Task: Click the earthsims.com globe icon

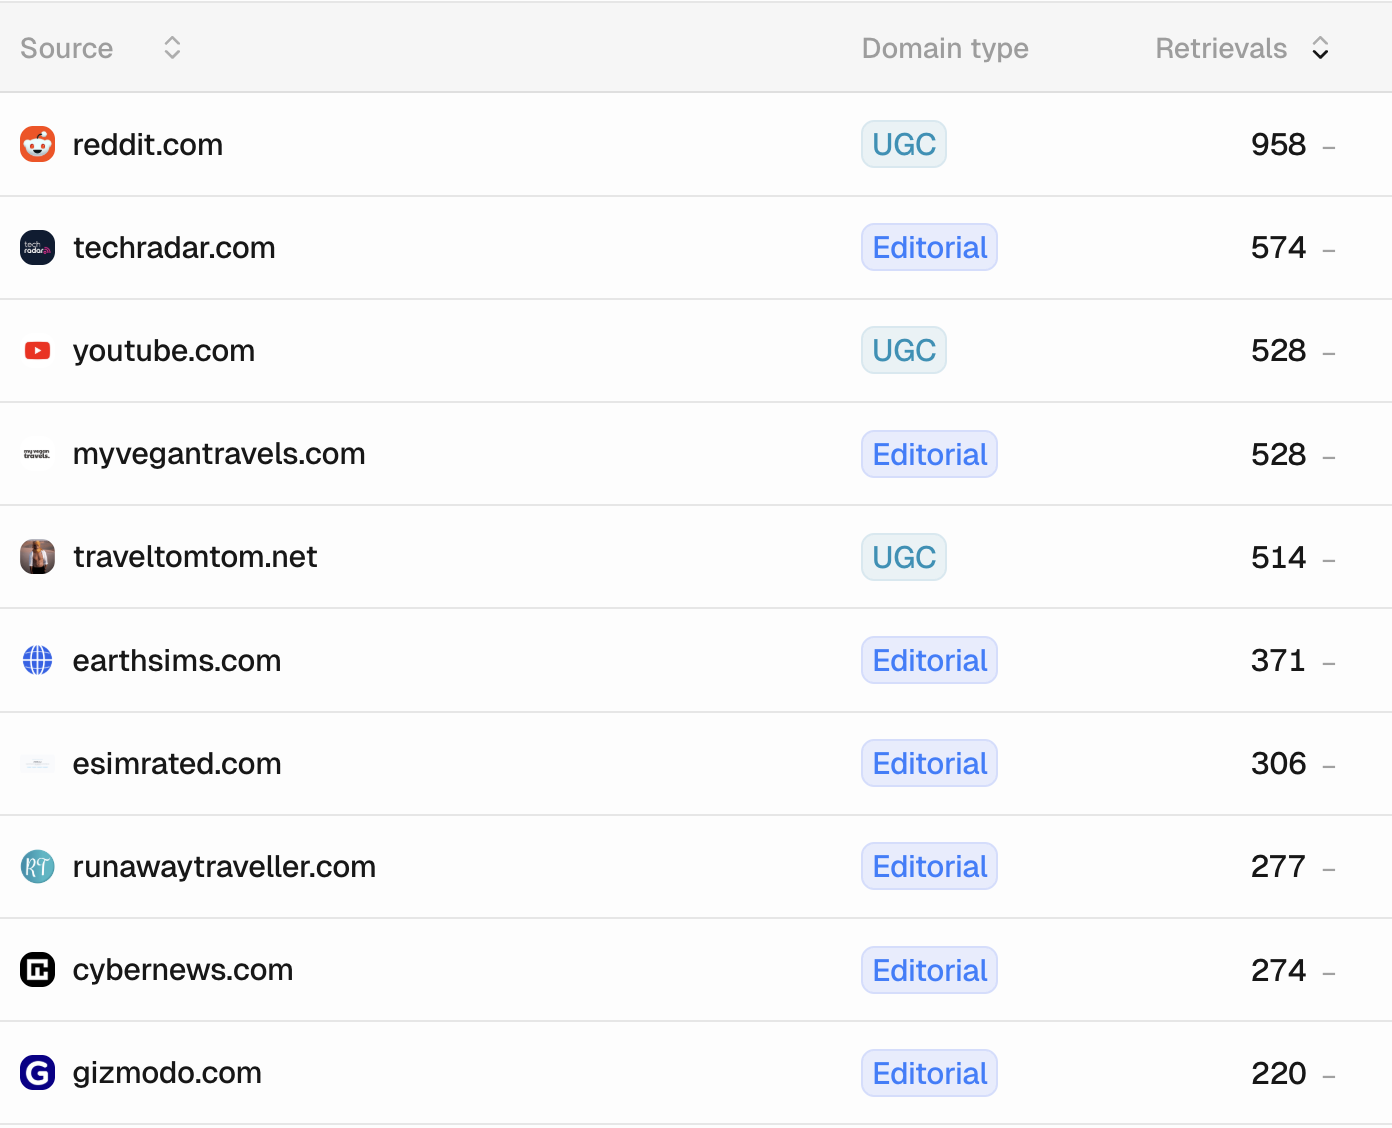Action: (x=38, y=660)
